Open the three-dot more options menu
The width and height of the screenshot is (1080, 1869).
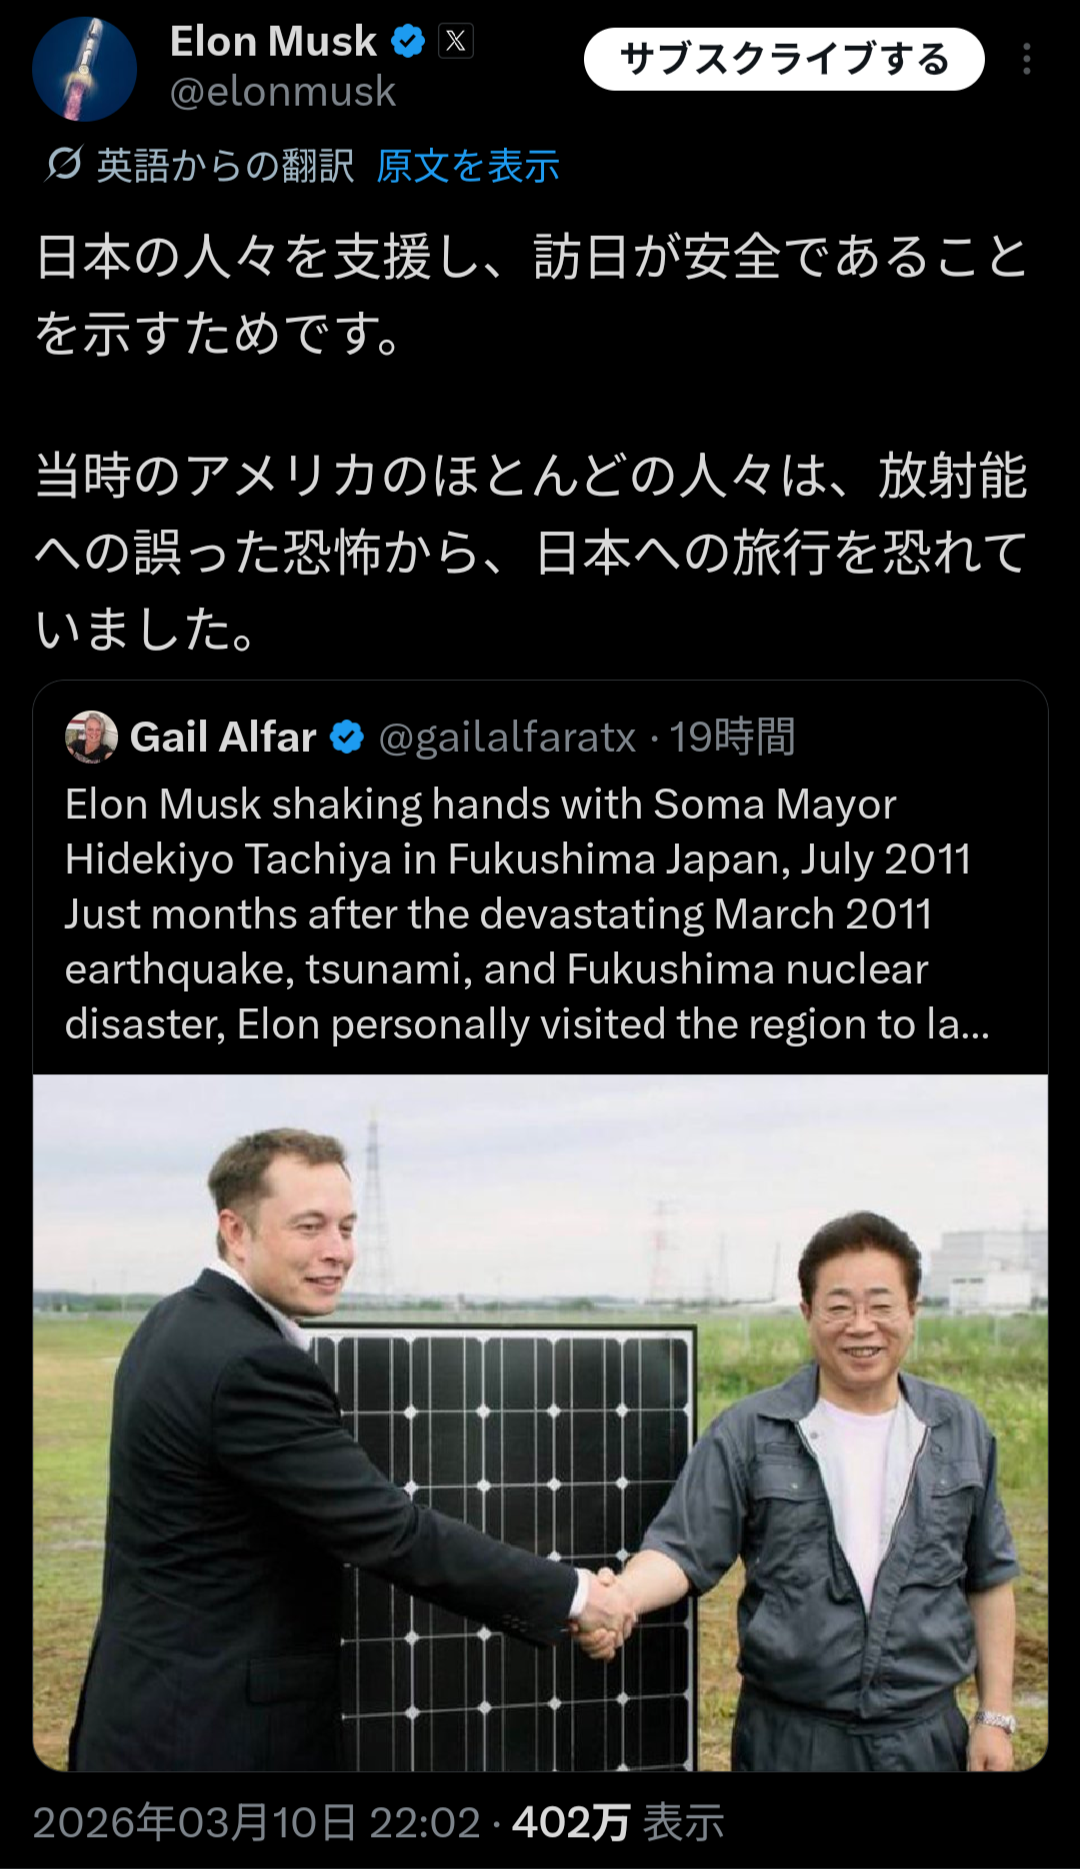tap(1026, 59)
